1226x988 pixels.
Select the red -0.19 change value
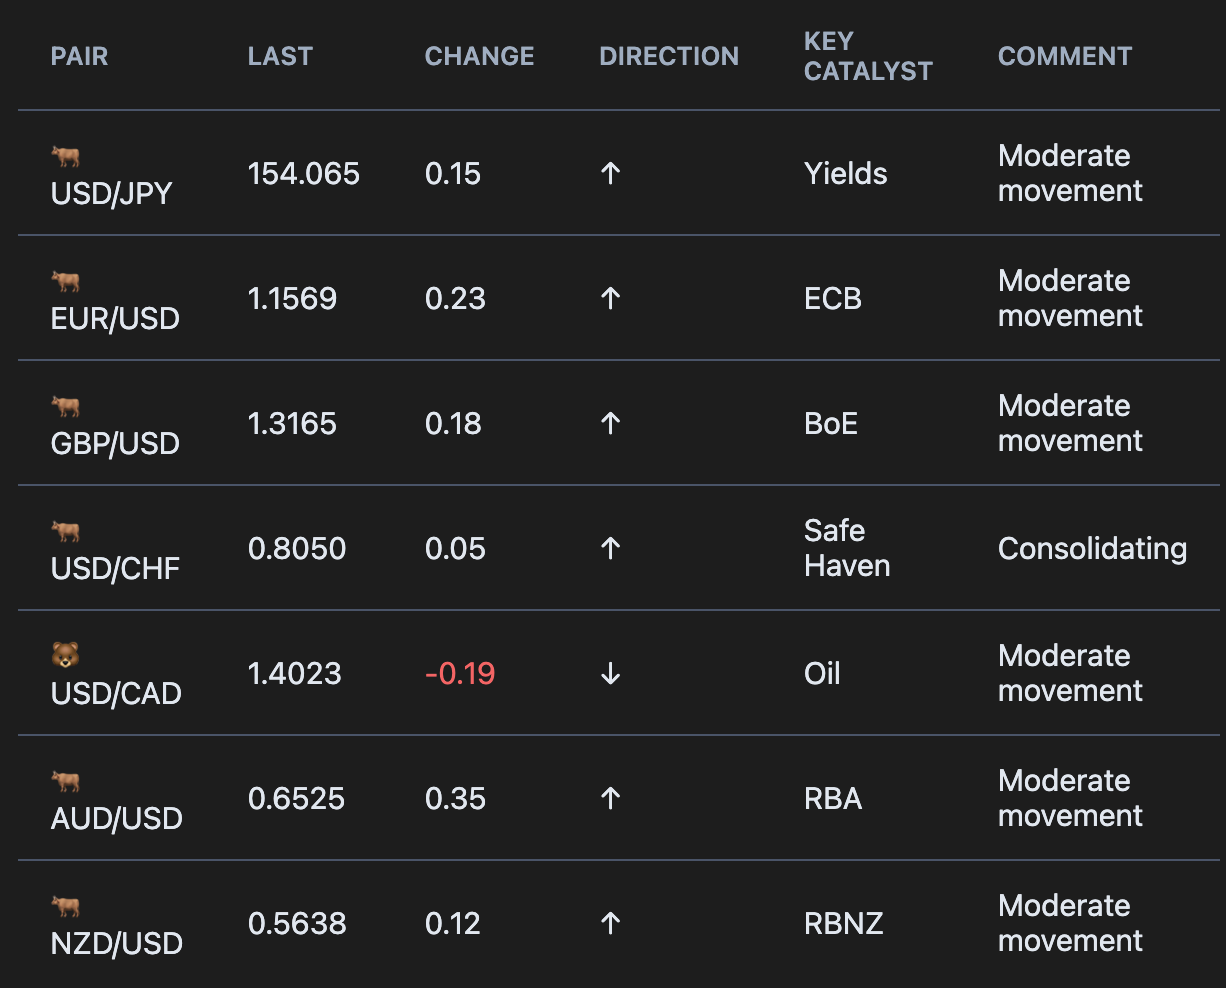coord(460,674)
